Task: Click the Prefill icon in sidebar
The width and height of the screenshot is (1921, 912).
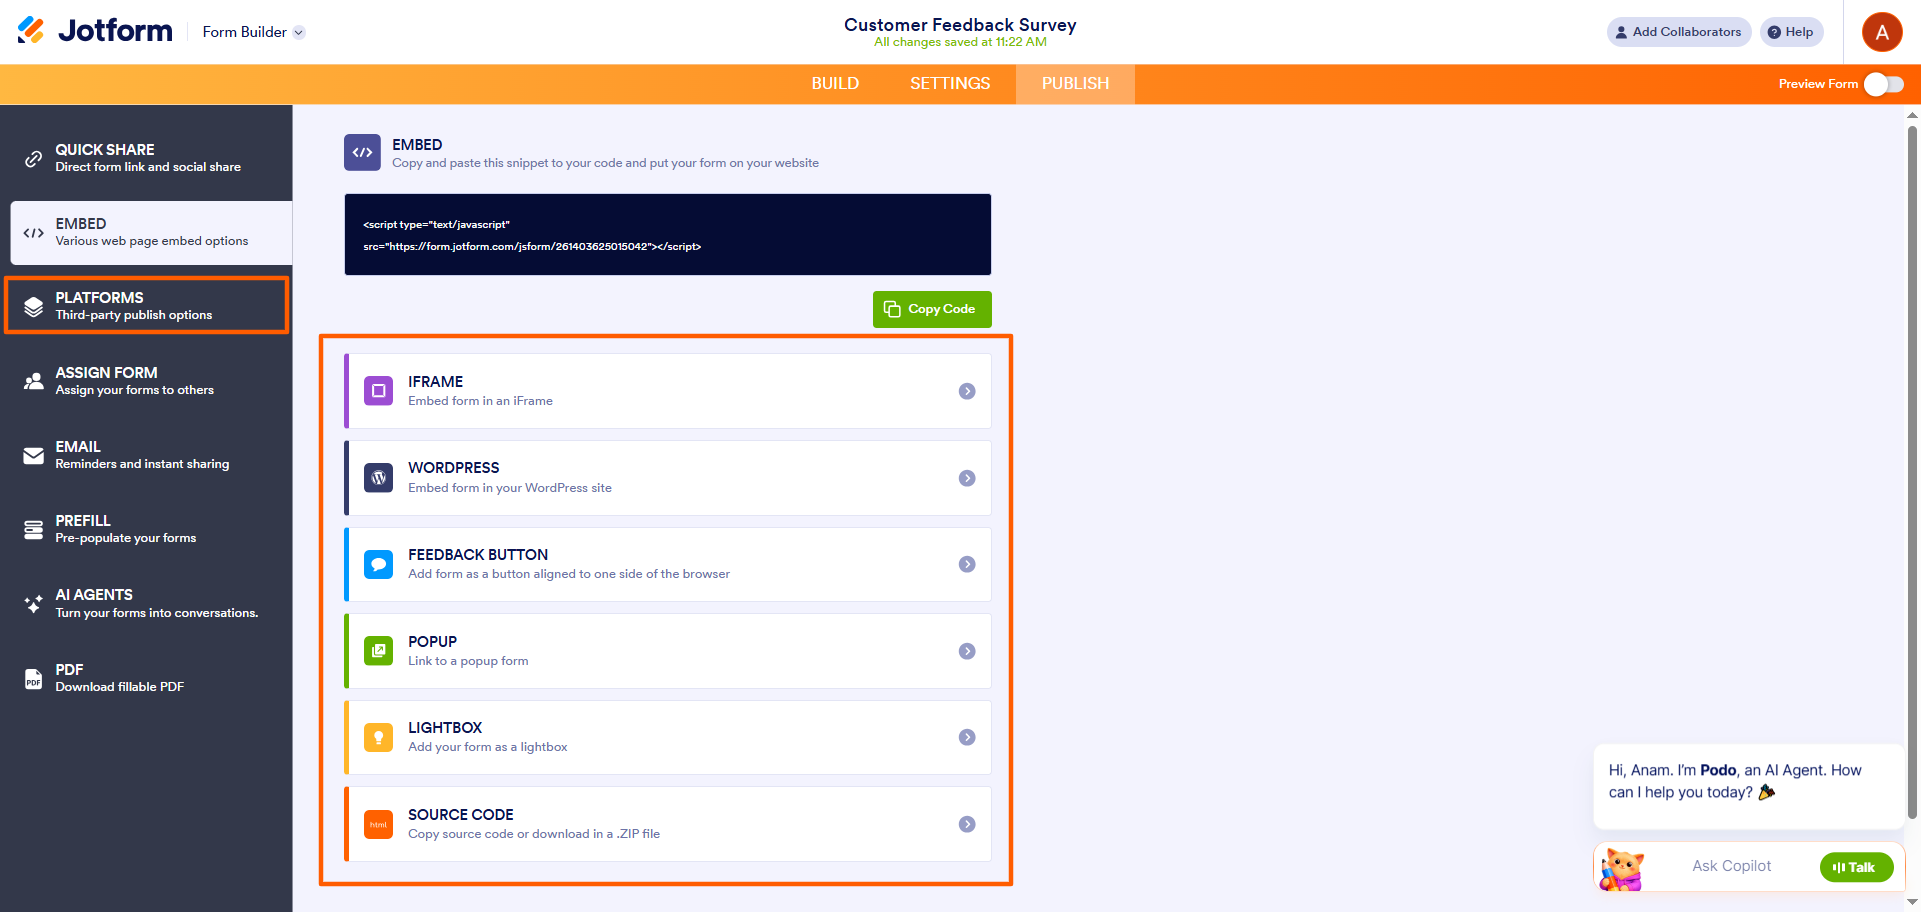Action: pyautogui.click(x=33, y=529)
